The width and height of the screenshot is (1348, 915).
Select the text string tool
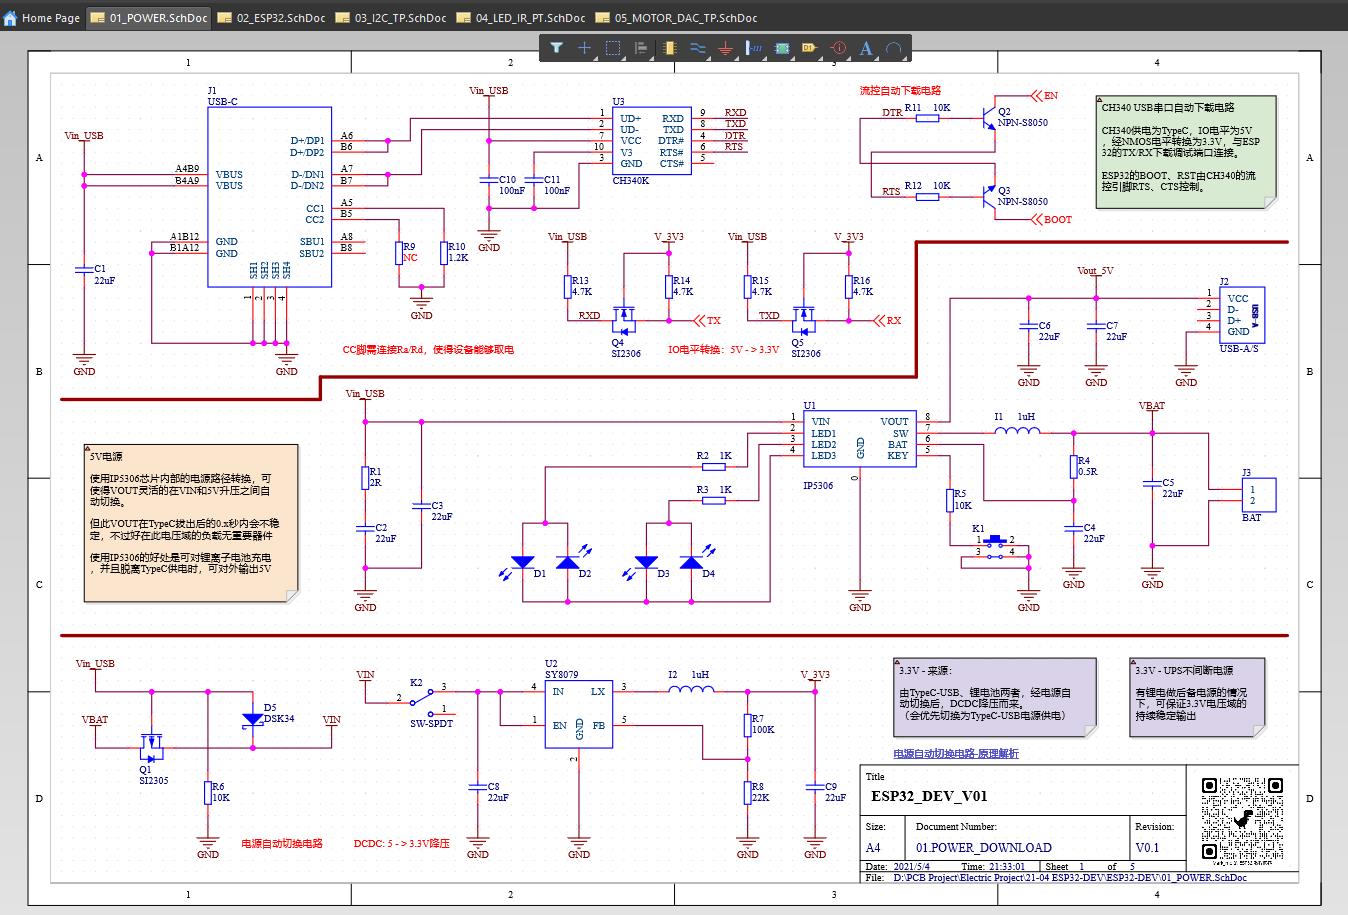pos(866,47)
